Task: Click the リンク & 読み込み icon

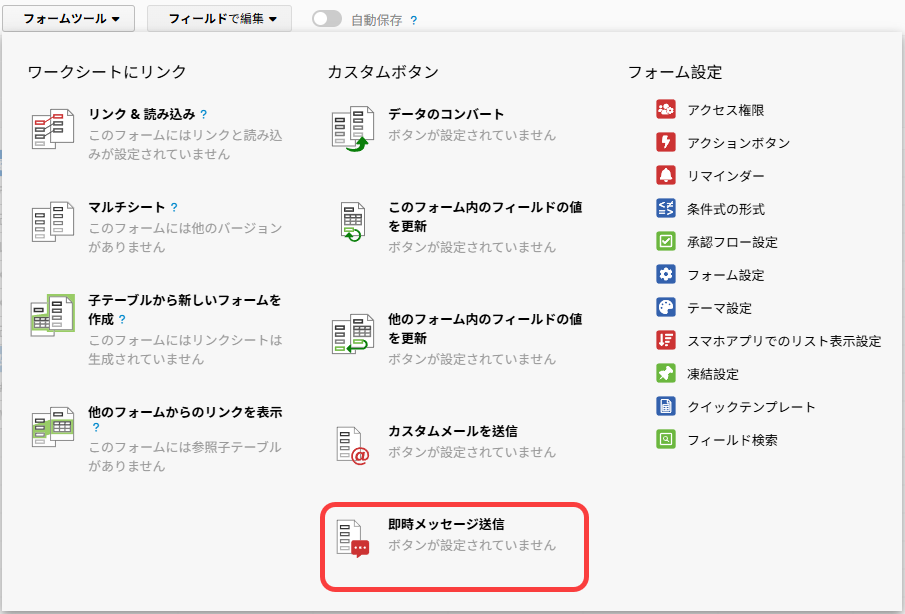Action: point(53,128)
